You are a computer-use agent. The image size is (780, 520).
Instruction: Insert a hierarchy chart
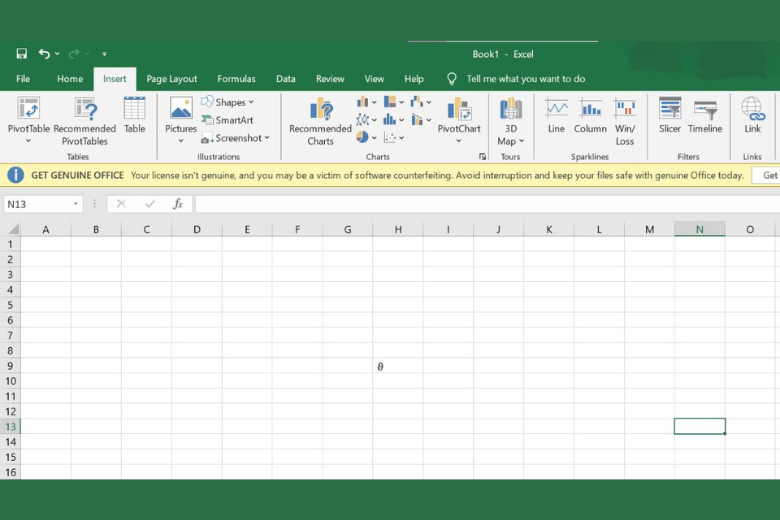tap(393, 102)
